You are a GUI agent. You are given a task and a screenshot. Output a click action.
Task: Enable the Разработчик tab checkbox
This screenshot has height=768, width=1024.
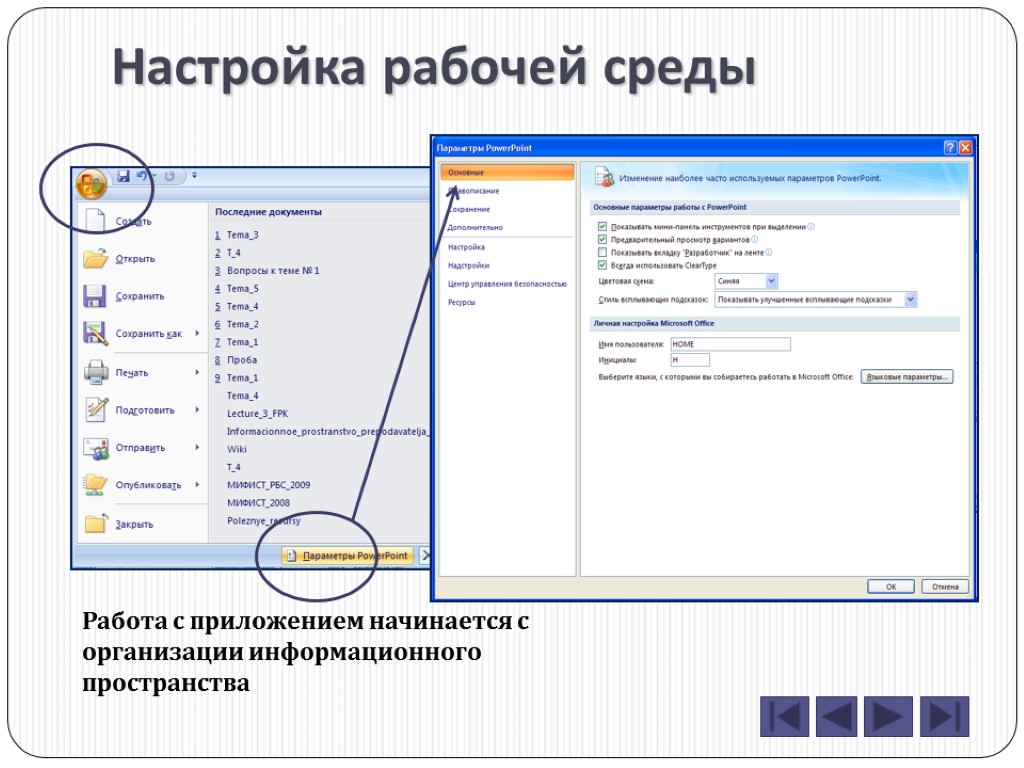coord(602,252)
